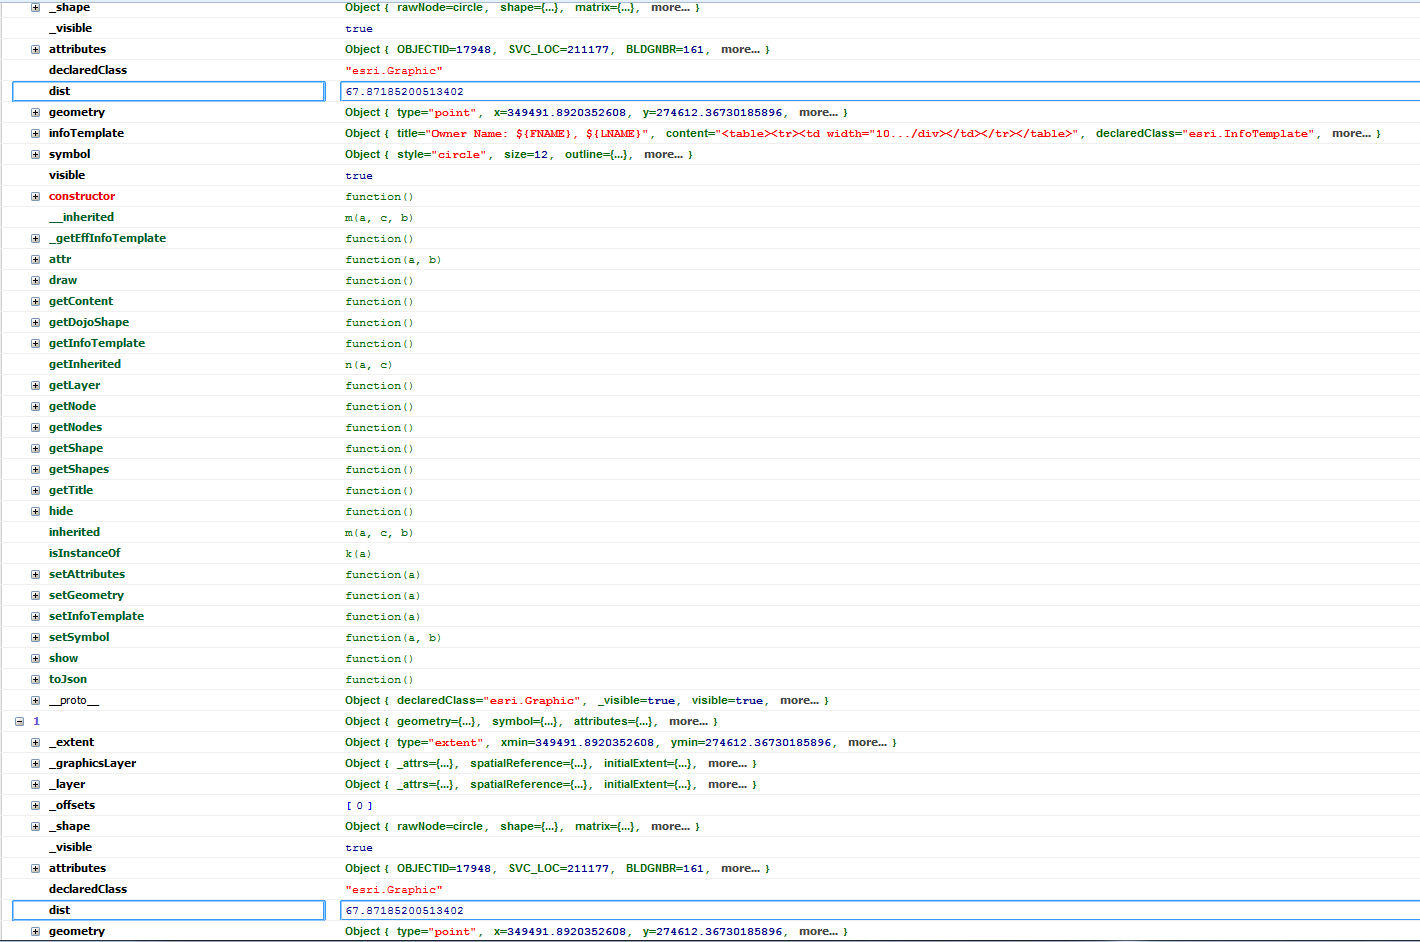Expand the _graphicsLayer property node
Screen dimensions: 1420x942
[x=35, y=763]
